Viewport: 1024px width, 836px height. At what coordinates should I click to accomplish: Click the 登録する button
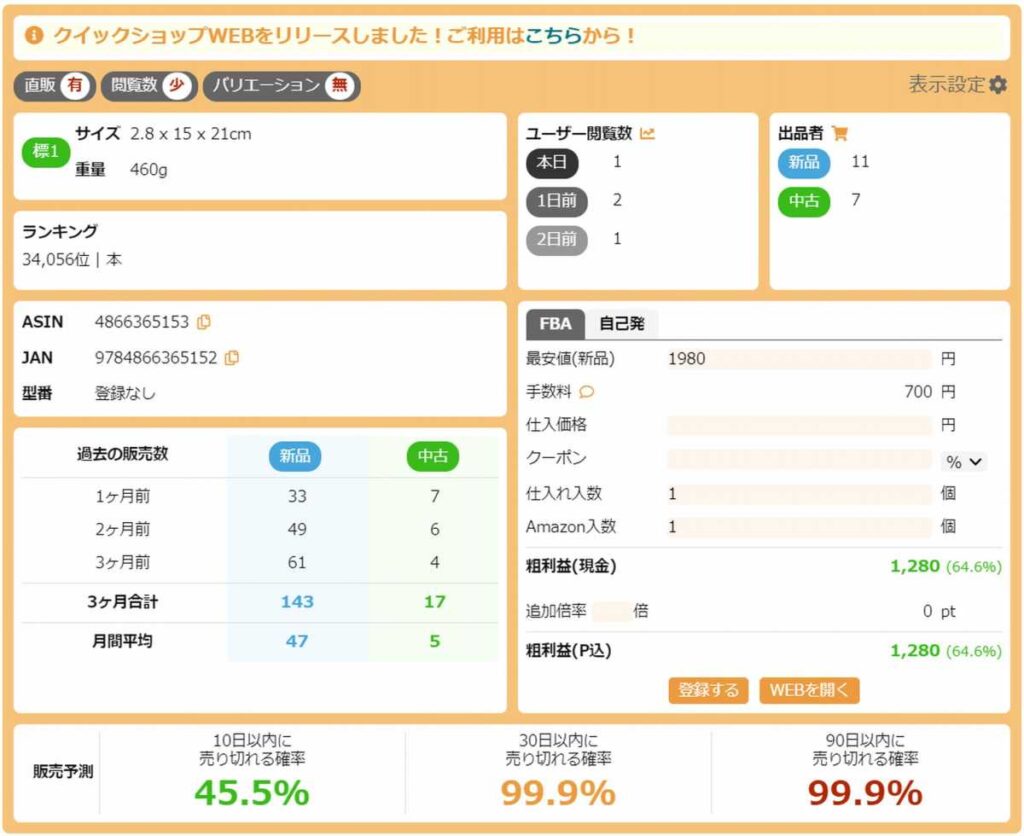(708, 690)
